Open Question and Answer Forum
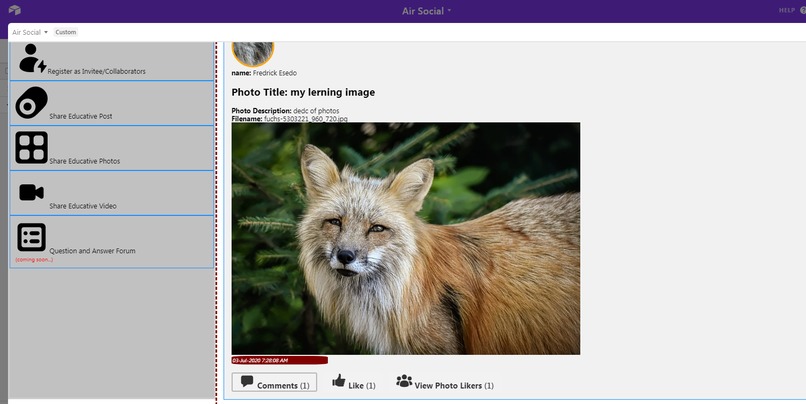806x404 pixels. (112, 242)
